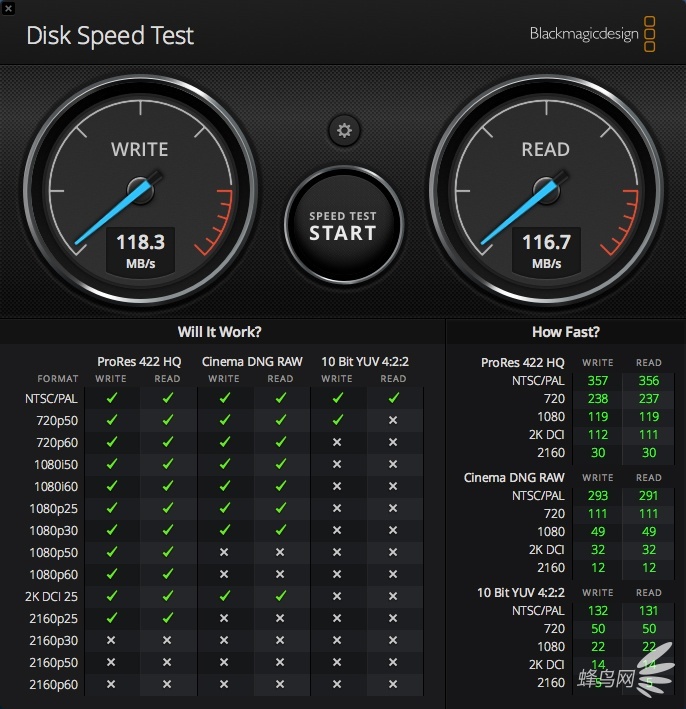This screenshot has width=686, height=709.
Task: Click the Cinema DNG RAW header in How Fast
Action: click(514, 478)
